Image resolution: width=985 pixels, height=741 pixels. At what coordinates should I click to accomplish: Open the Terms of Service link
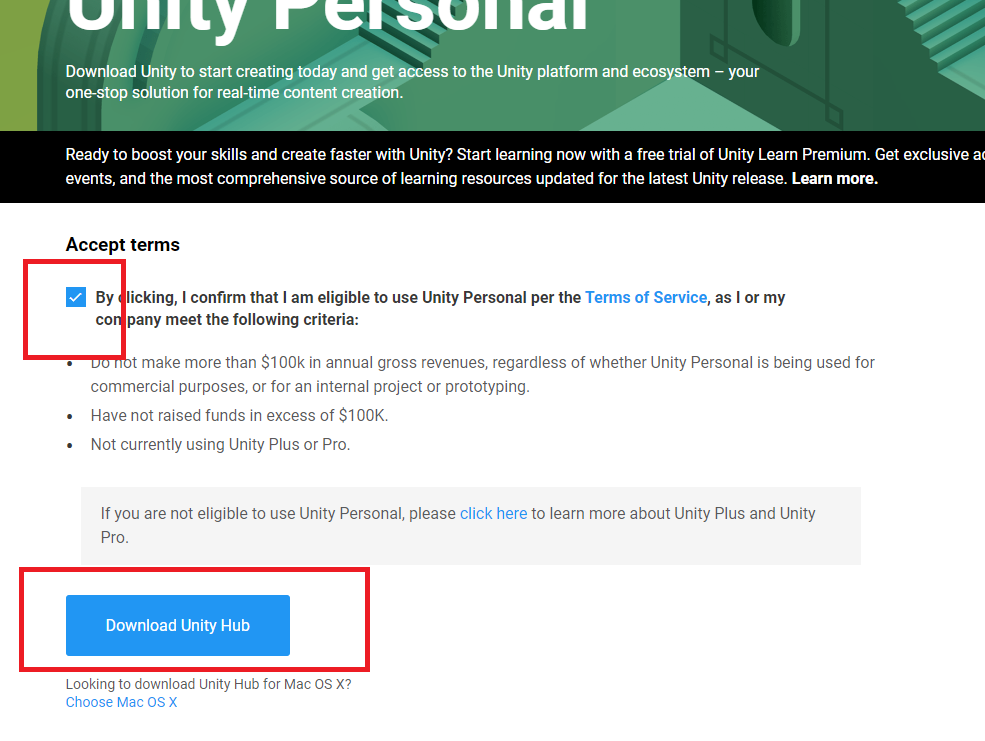[x=645, y=297]
